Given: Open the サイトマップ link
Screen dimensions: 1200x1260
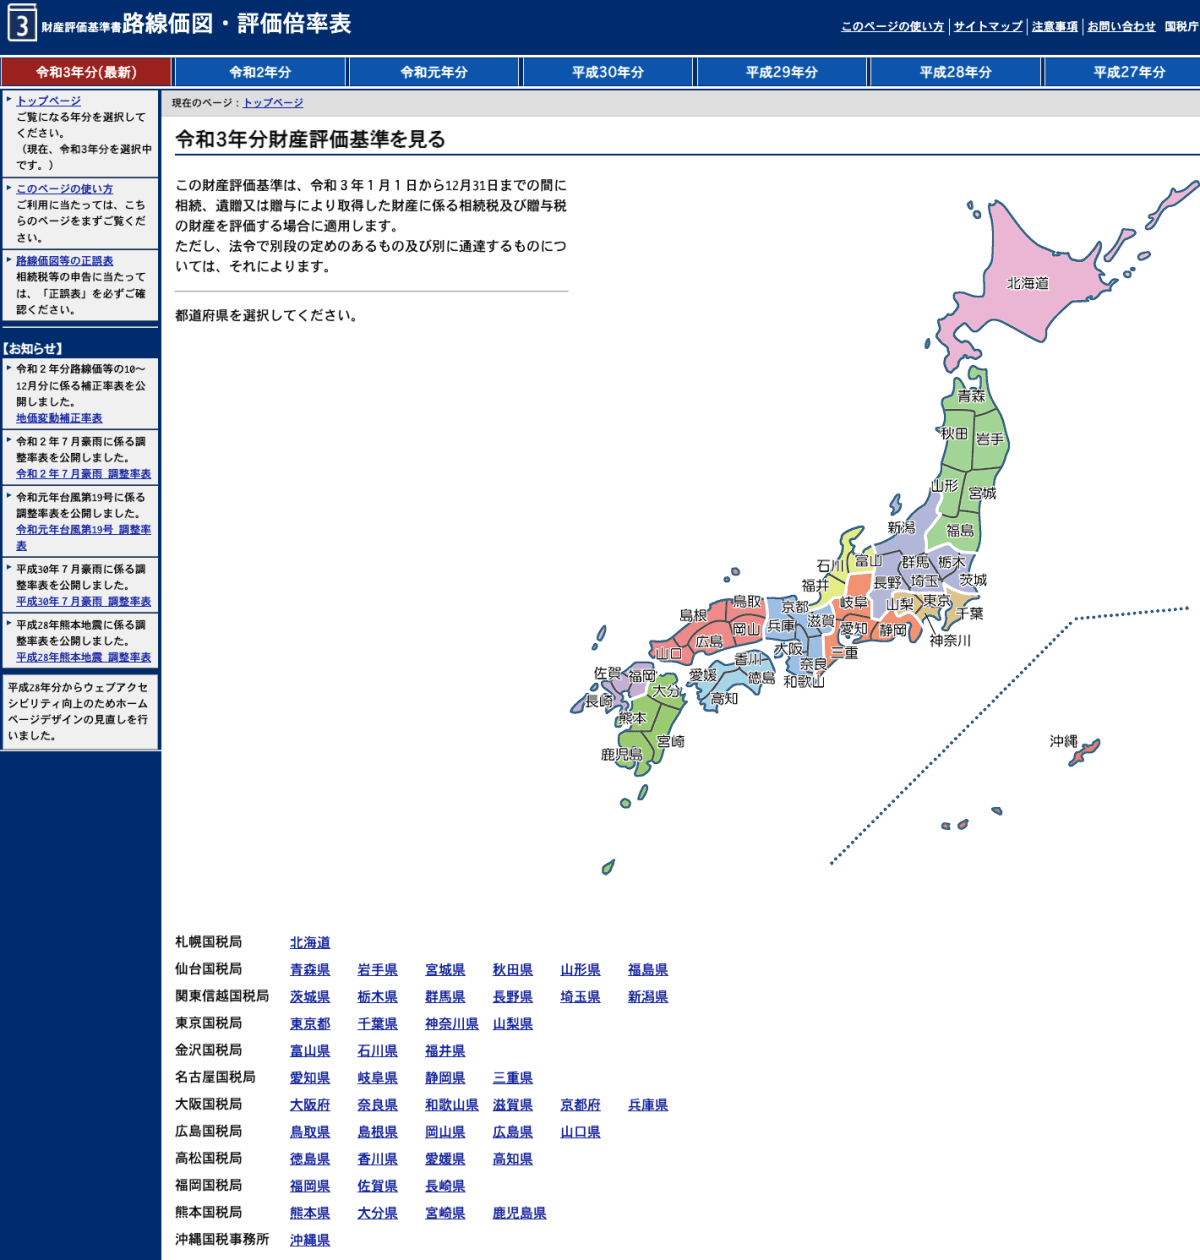Looking at the screenshot, I should 988,27.
